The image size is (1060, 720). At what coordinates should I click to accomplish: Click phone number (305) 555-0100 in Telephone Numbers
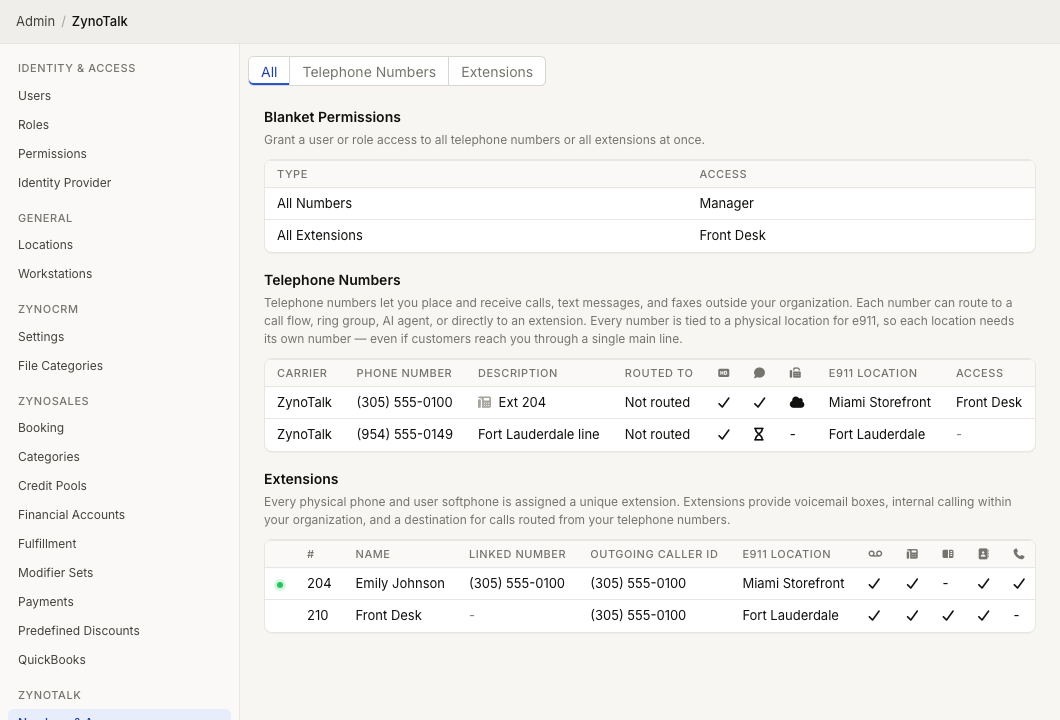[x=404, y=403]
